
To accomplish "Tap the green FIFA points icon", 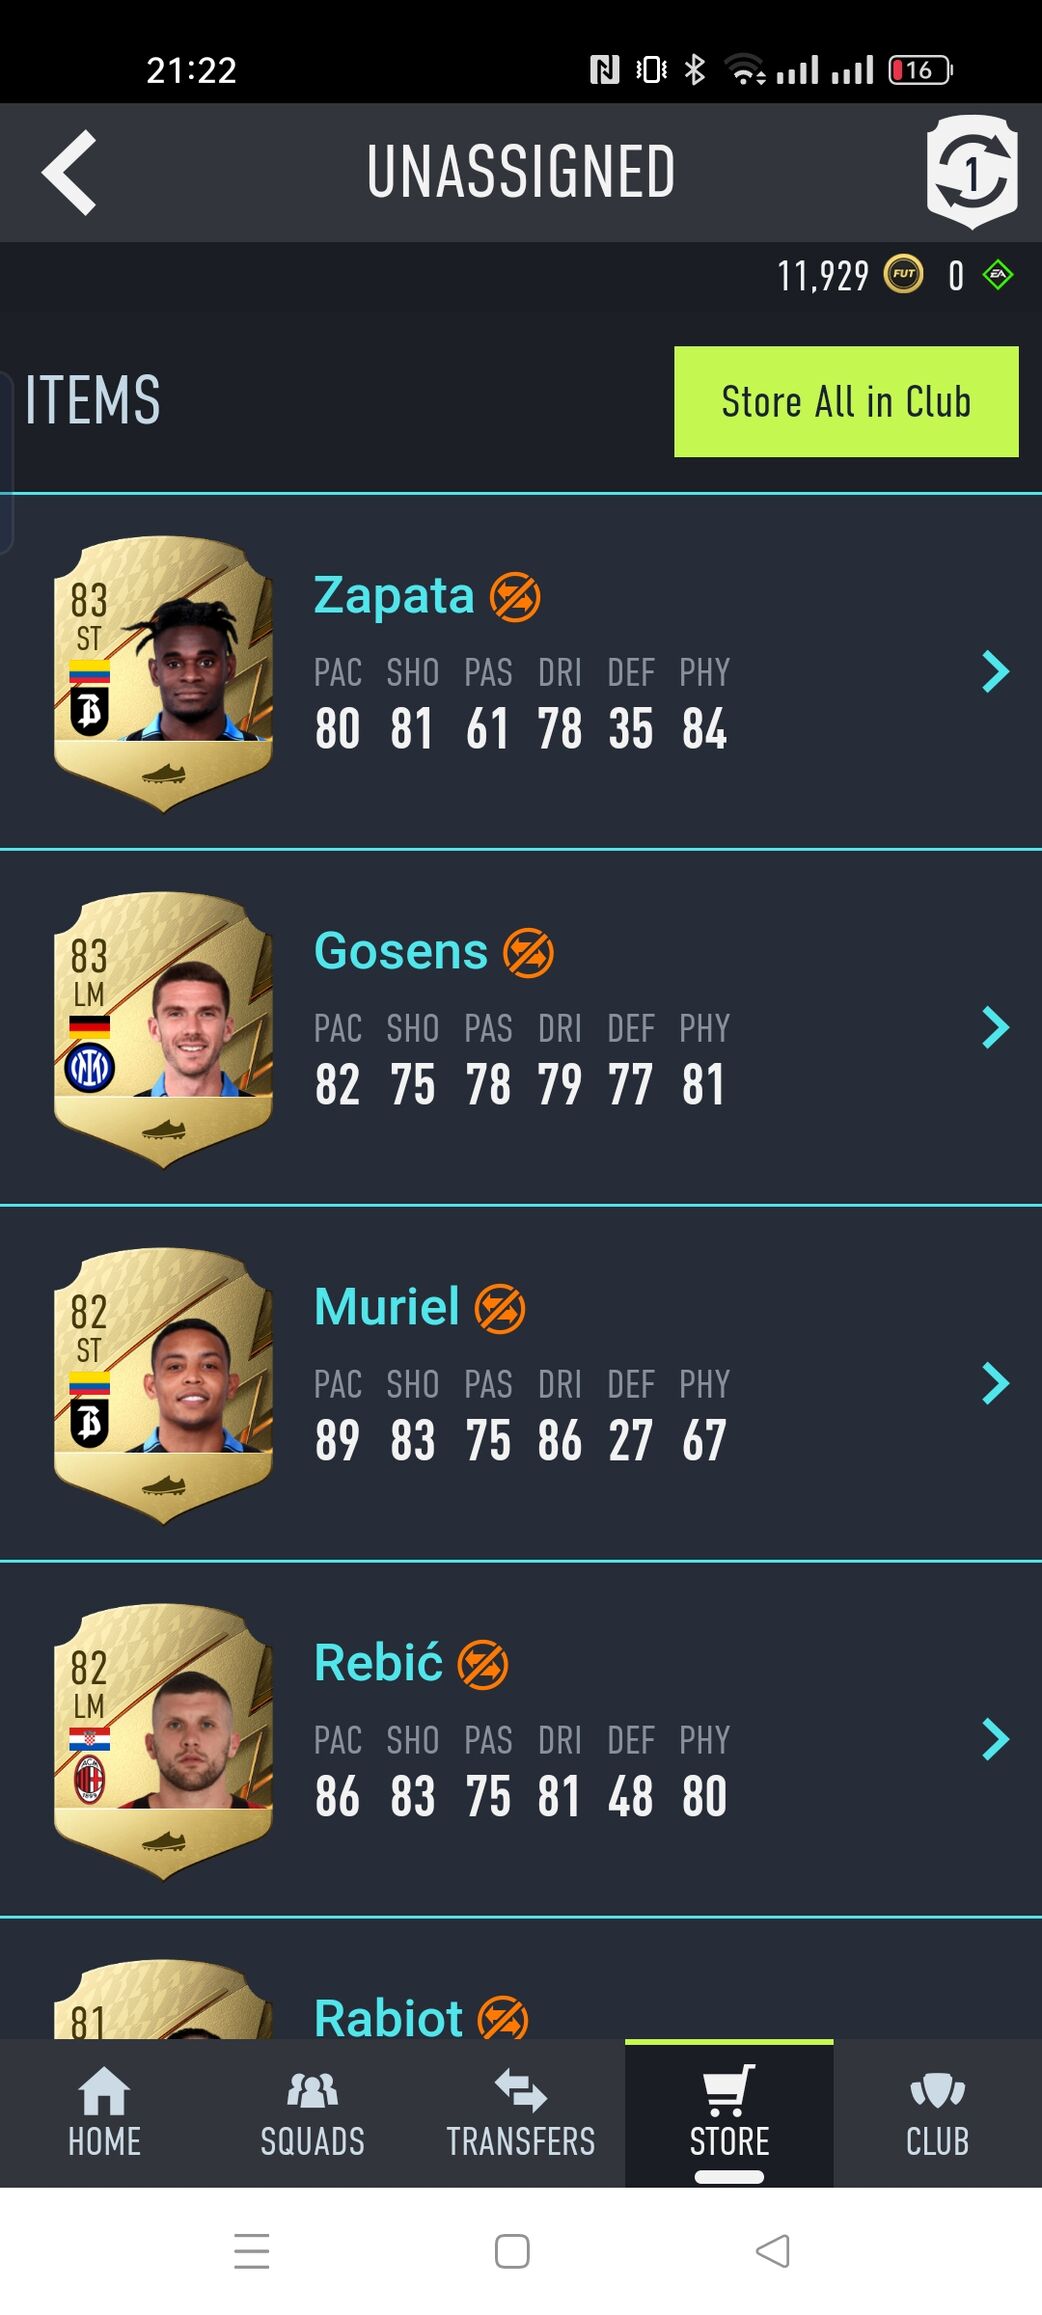I will [998, 274].
